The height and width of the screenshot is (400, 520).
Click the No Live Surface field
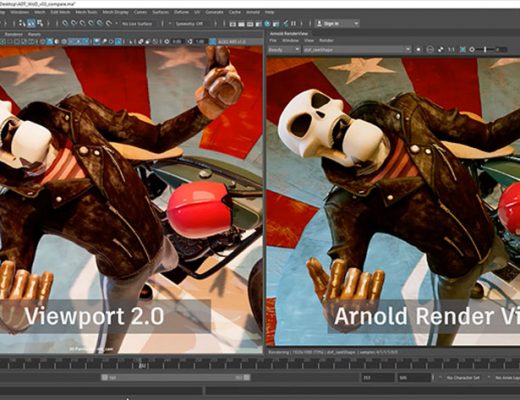point(137,24)
